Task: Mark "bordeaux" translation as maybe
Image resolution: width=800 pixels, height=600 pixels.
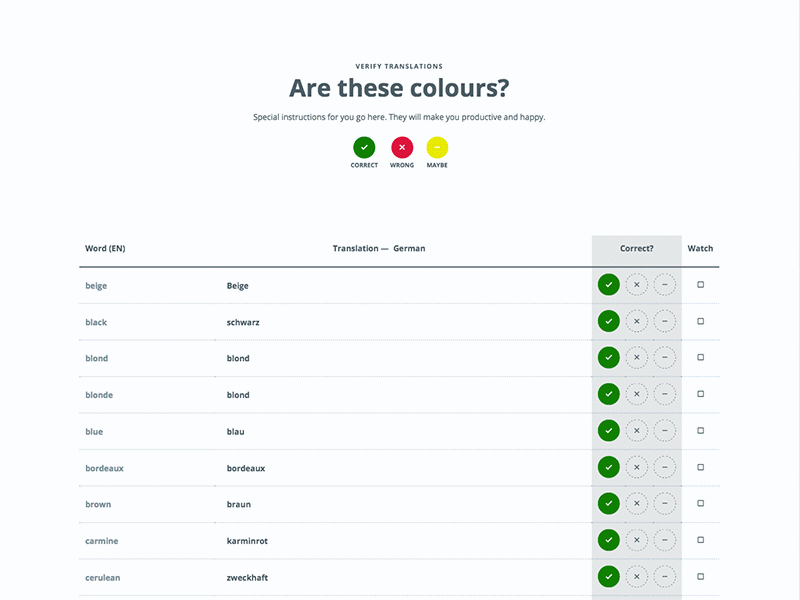Action: [x=665, y=467]
